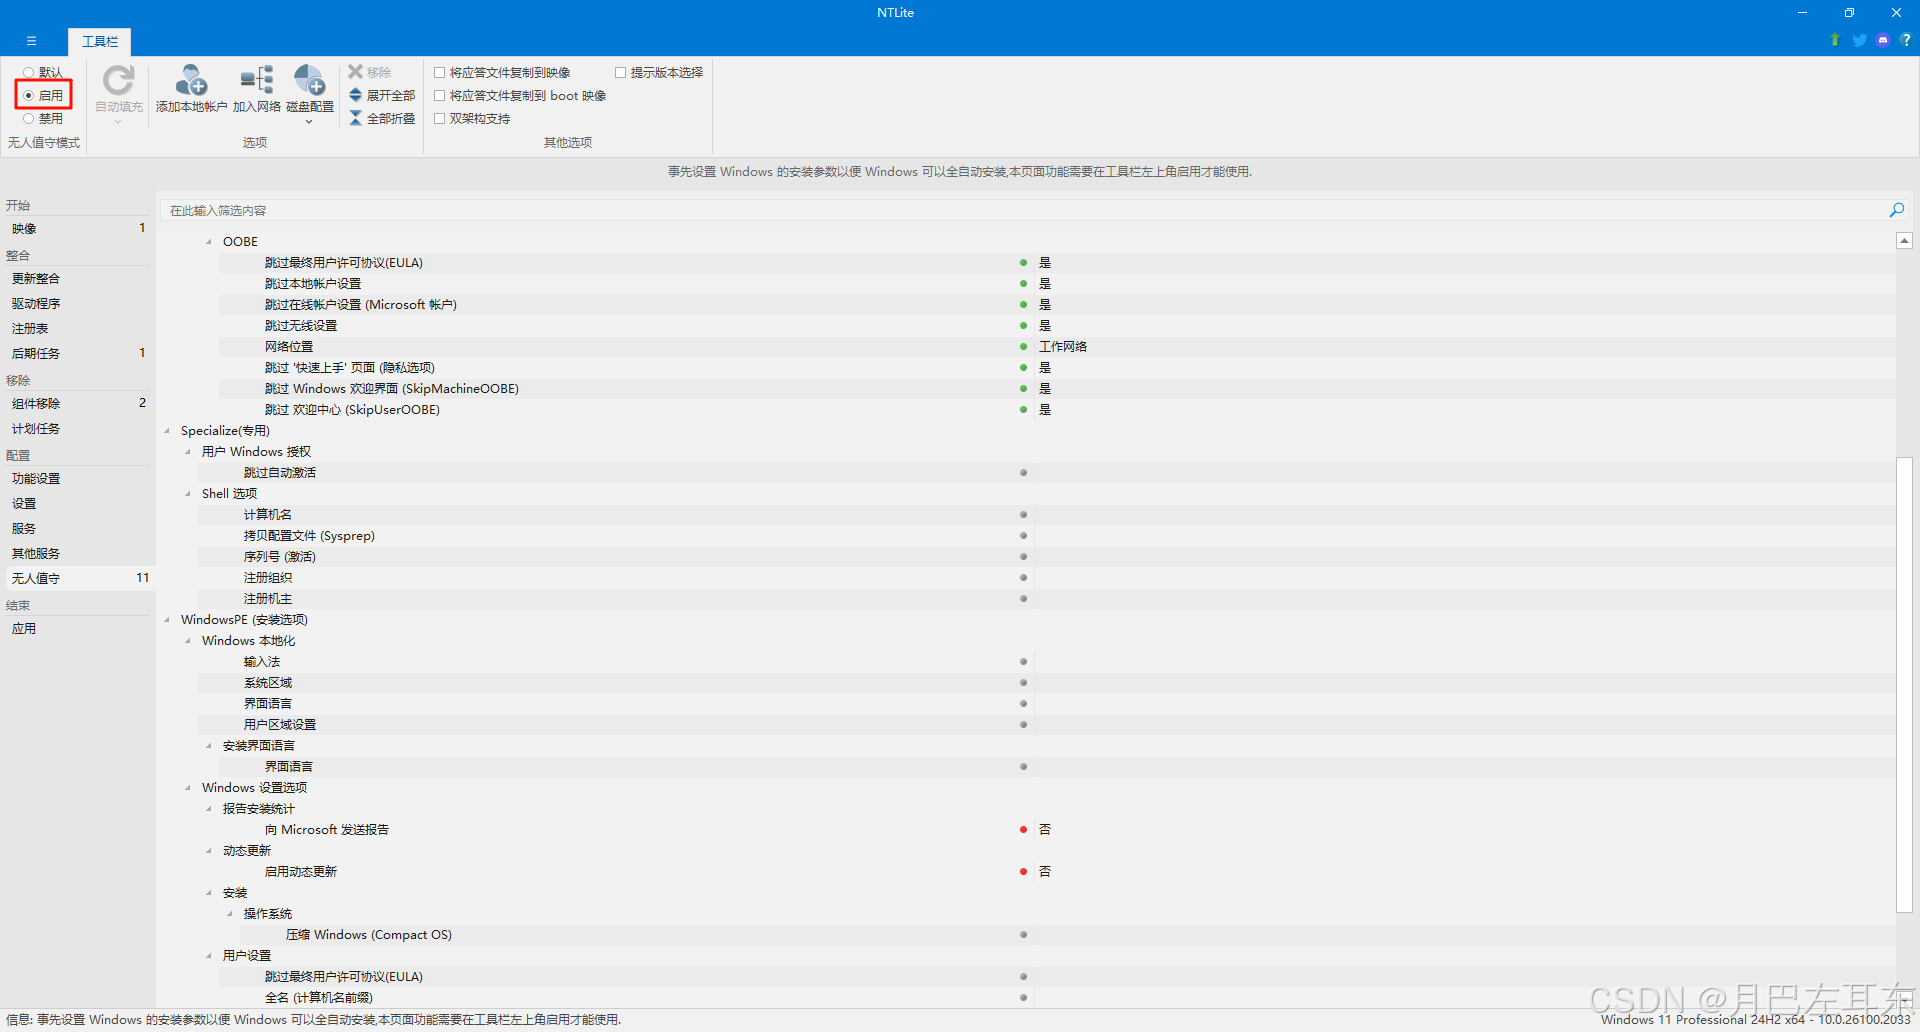Image resolution: width=1920 pixels, height=1032 pixels.
Task: Select 序列号 (激活) row
Action: coord(1046,557)
